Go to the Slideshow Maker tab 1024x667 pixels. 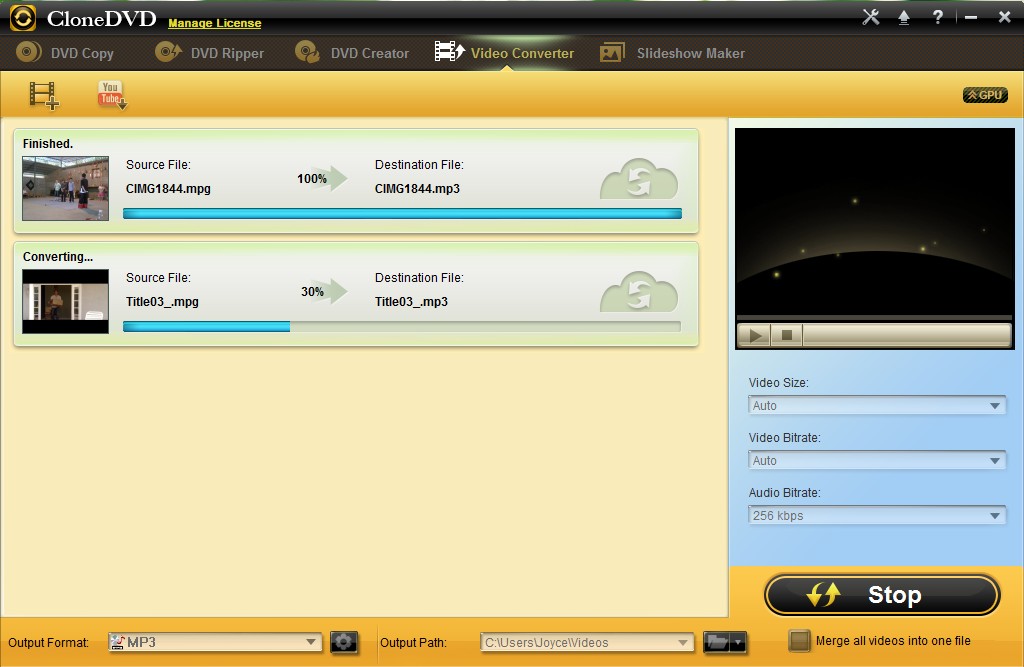pos(672,53)
